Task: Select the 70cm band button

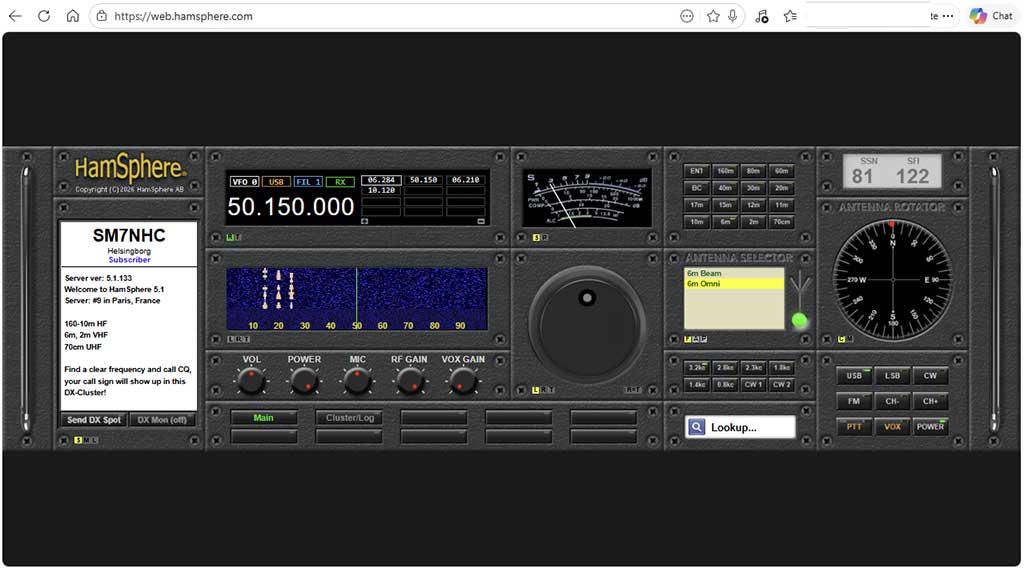Action: click(782, 222)
